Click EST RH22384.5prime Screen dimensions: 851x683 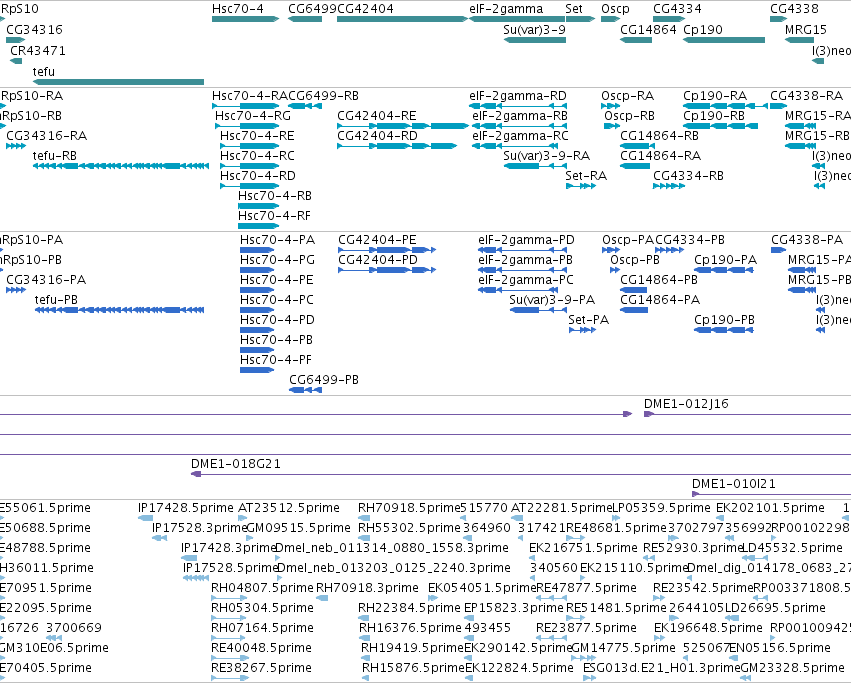click(x=364, y=618)
